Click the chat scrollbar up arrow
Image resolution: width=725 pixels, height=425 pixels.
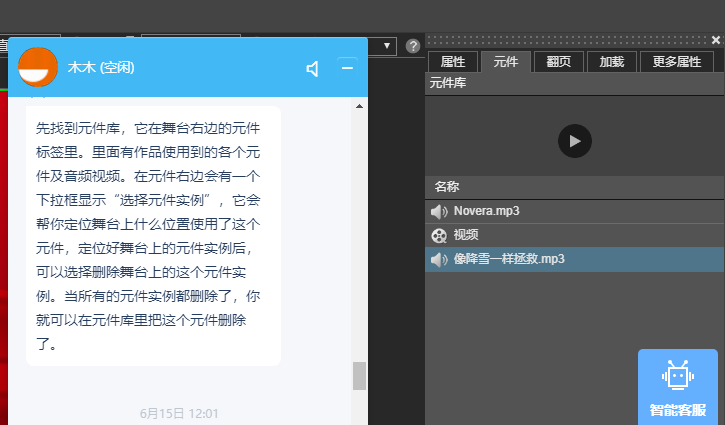point(359,106)
